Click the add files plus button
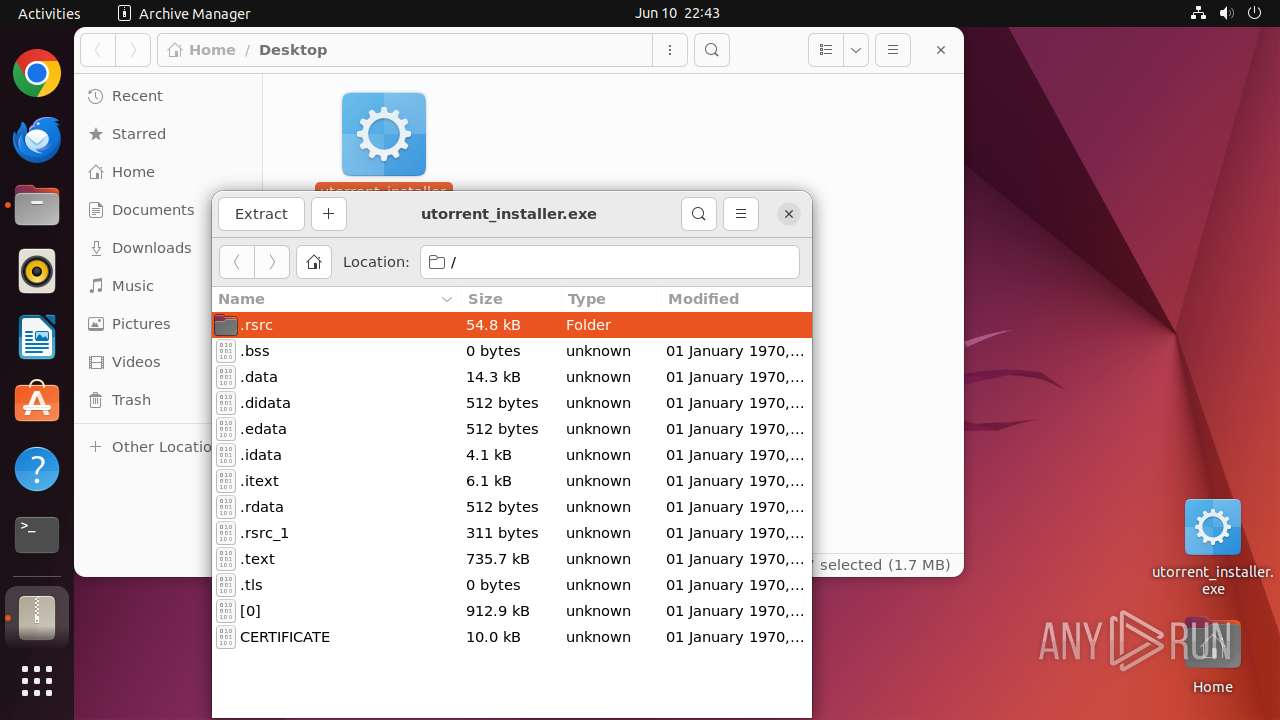Viewport: 1280px width, 720px height. [x=328, y=214]
